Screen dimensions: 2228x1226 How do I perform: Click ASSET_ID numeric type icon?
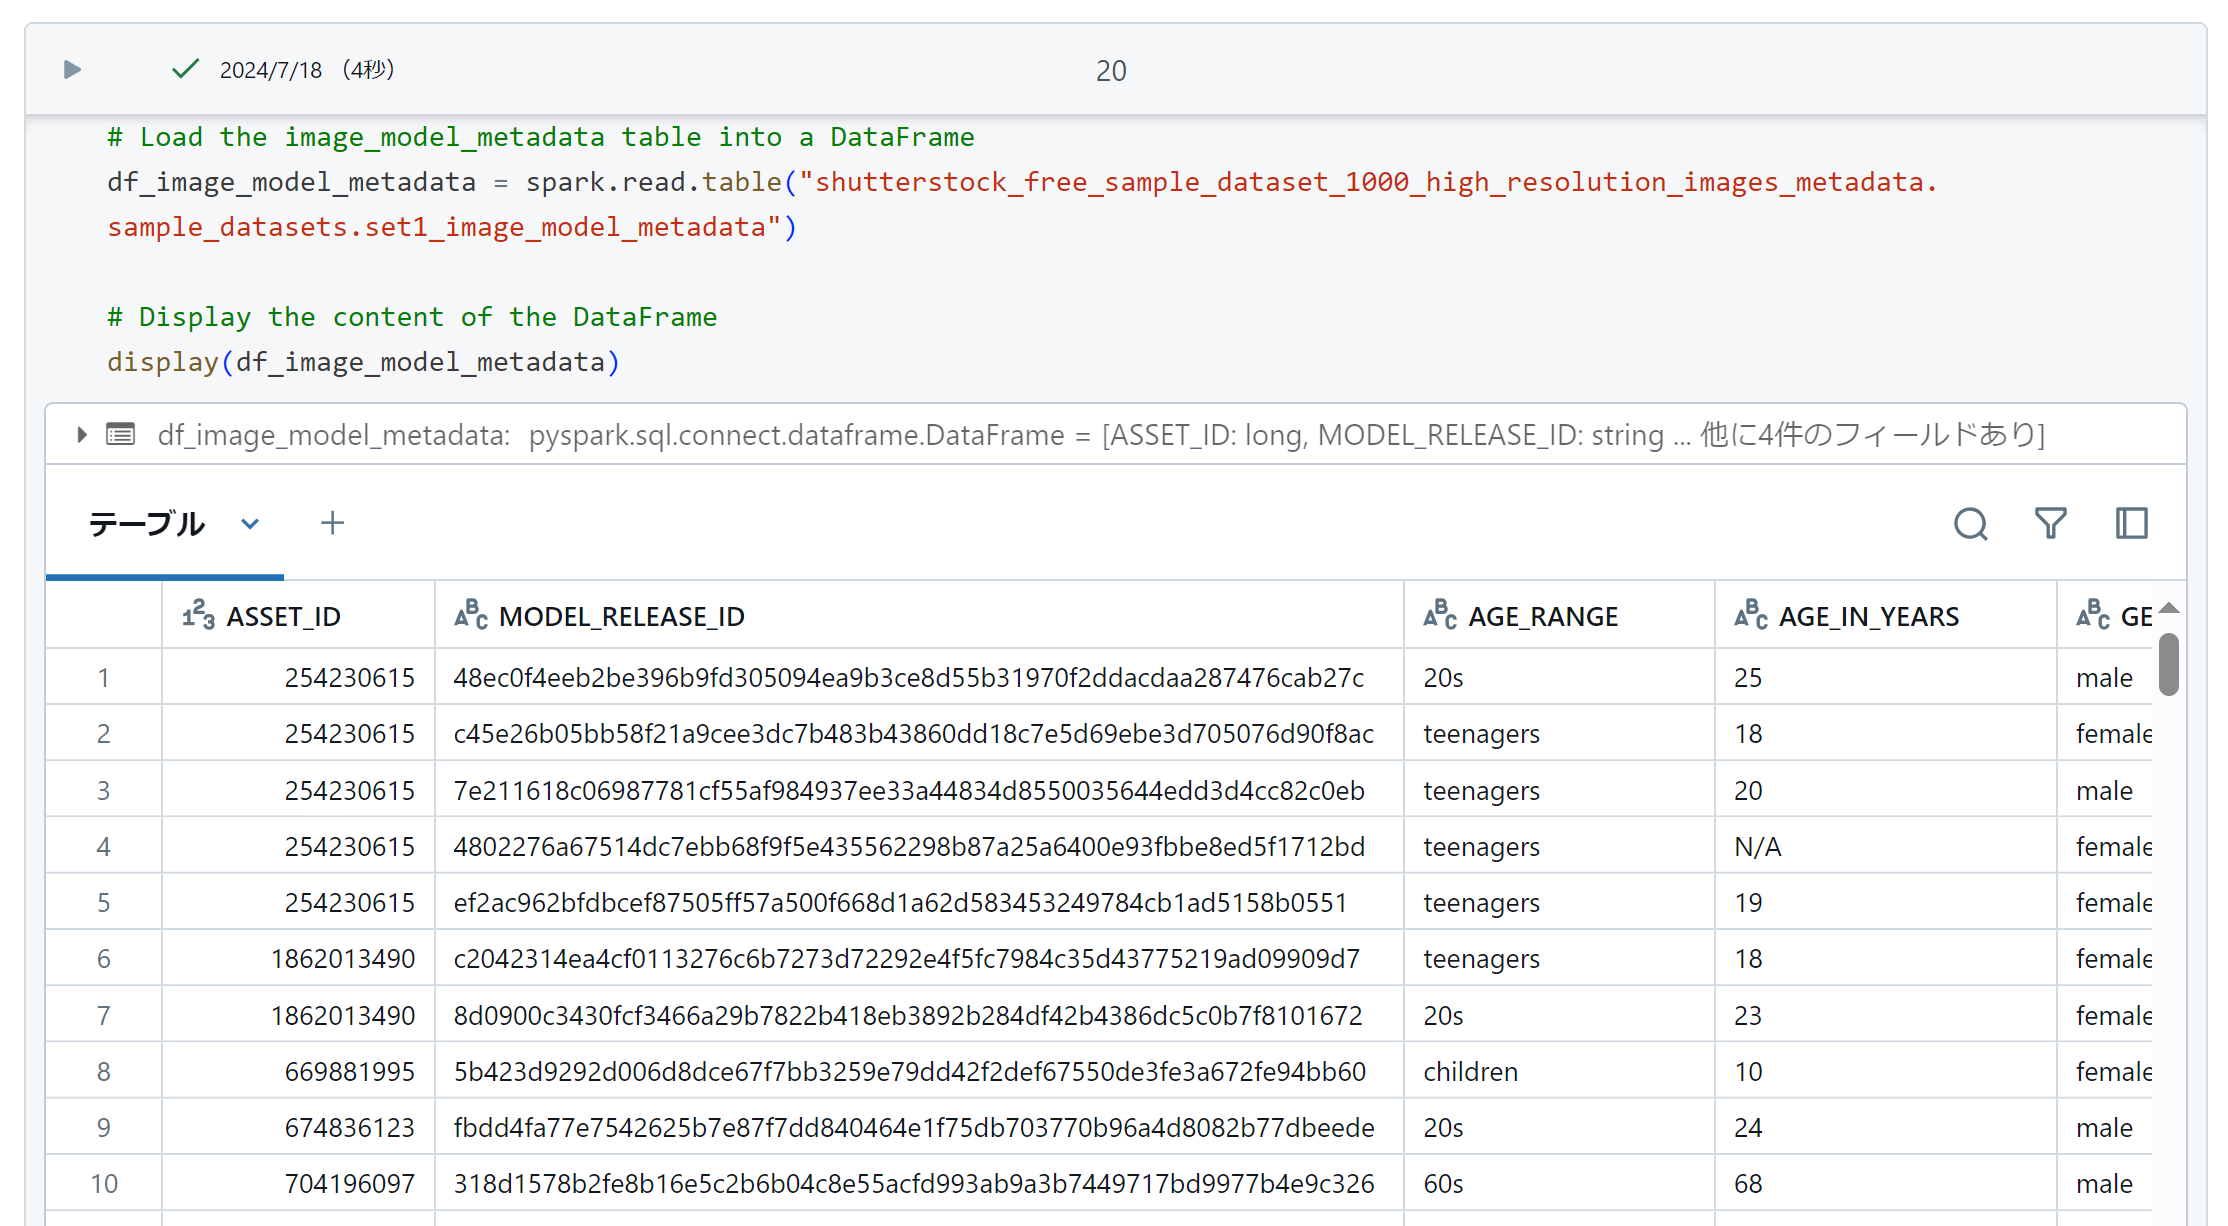198,616
